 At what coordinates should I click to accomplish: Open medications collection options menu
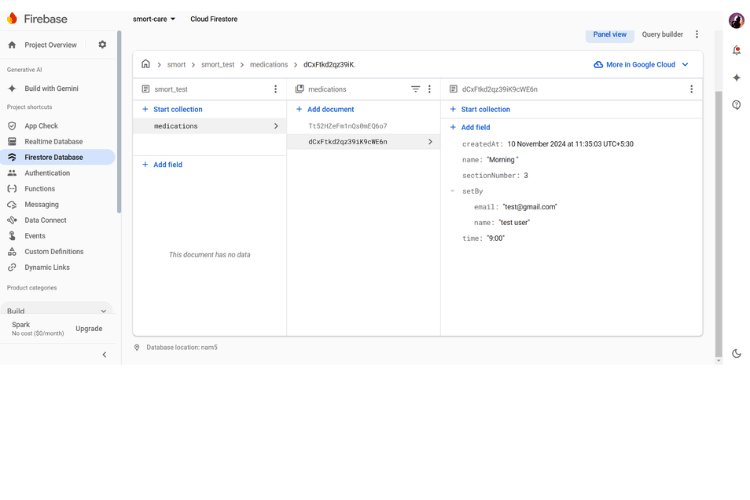pos(430,89)
